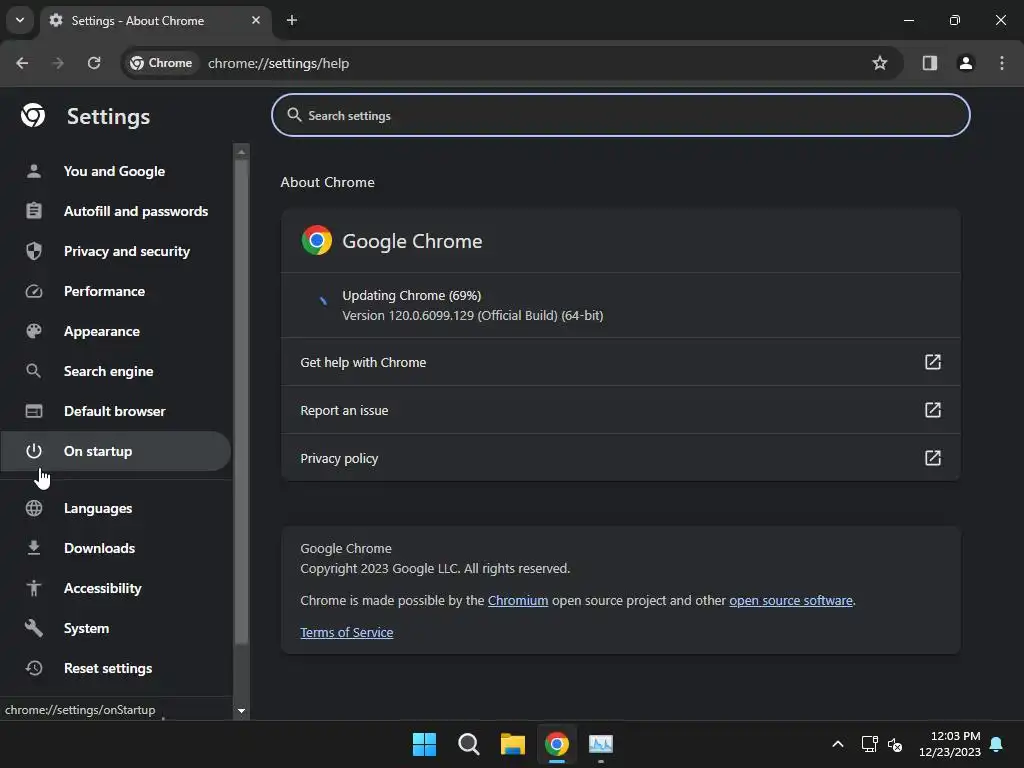
Task: Click the palette icon beside Appearance
Action: point(34,331)
